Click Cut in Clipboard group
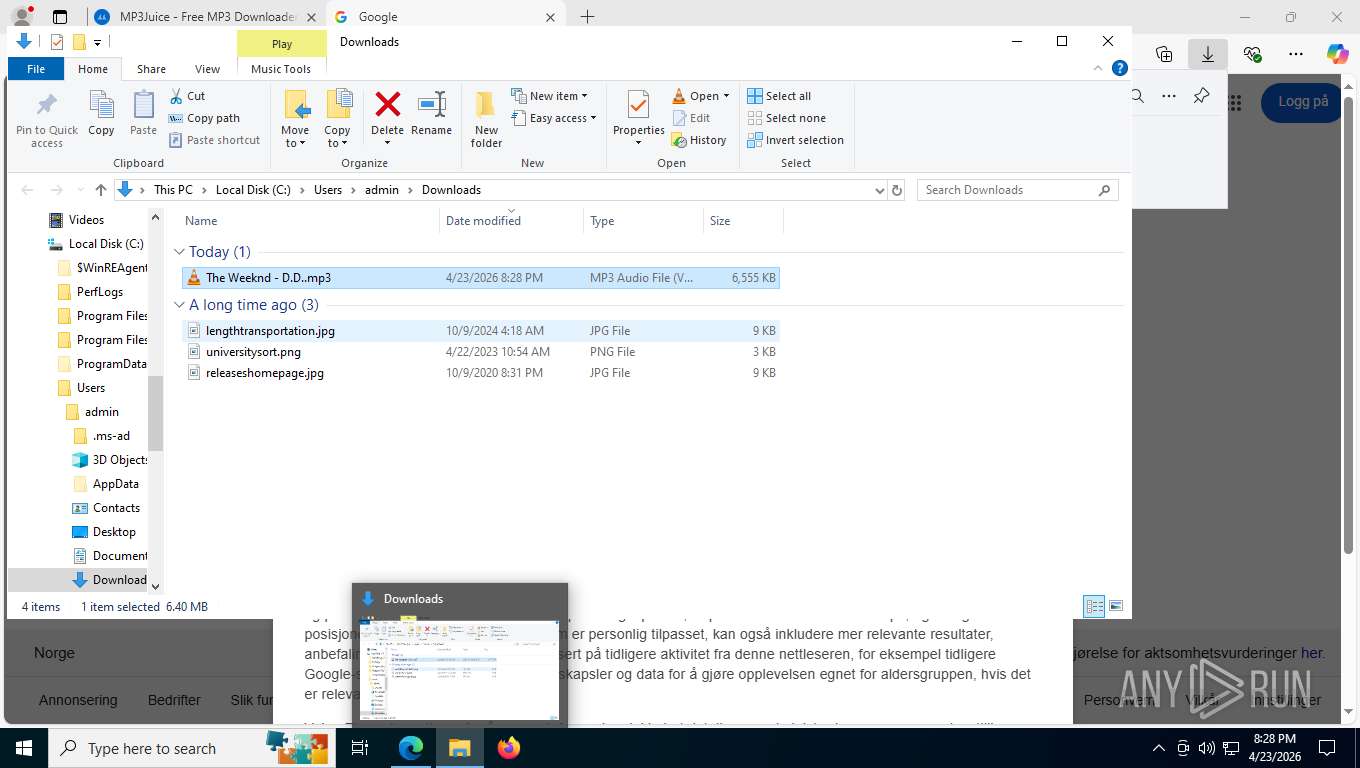The width and height of the screenshot is (1360, 768). [186, 96]
